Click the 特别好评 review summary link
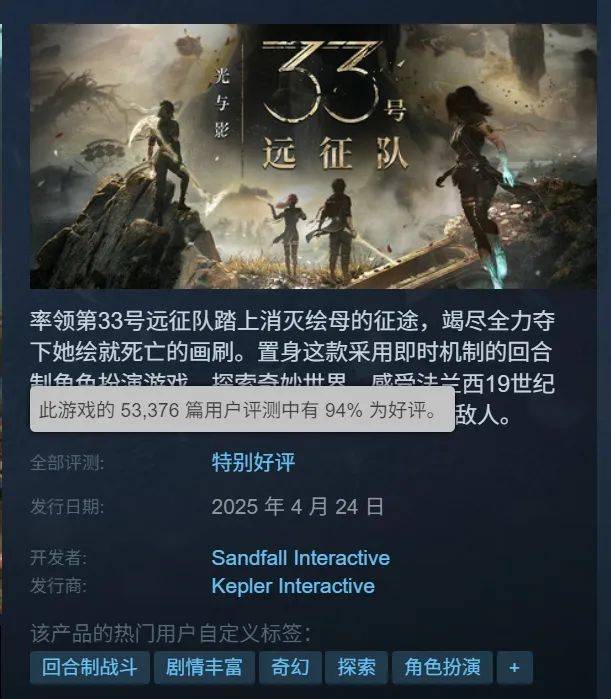The image size is (611, 699). pyautogui.click(x=253, y=462)
